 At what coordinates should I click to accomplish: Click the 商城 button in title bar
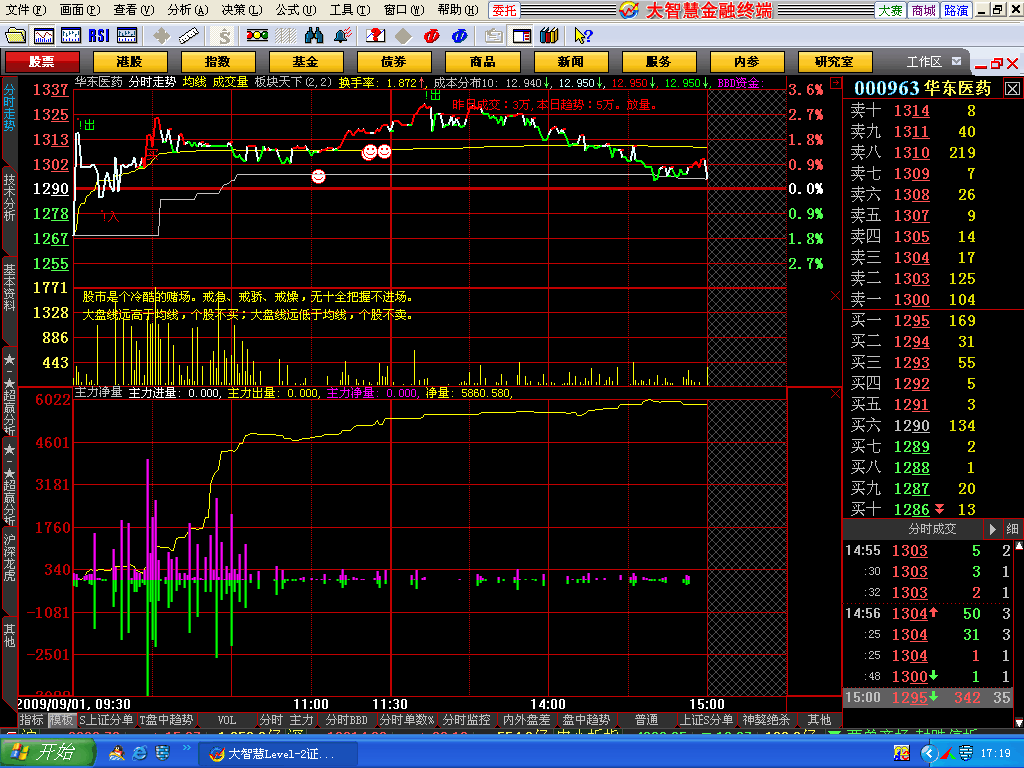pos(923,10)
